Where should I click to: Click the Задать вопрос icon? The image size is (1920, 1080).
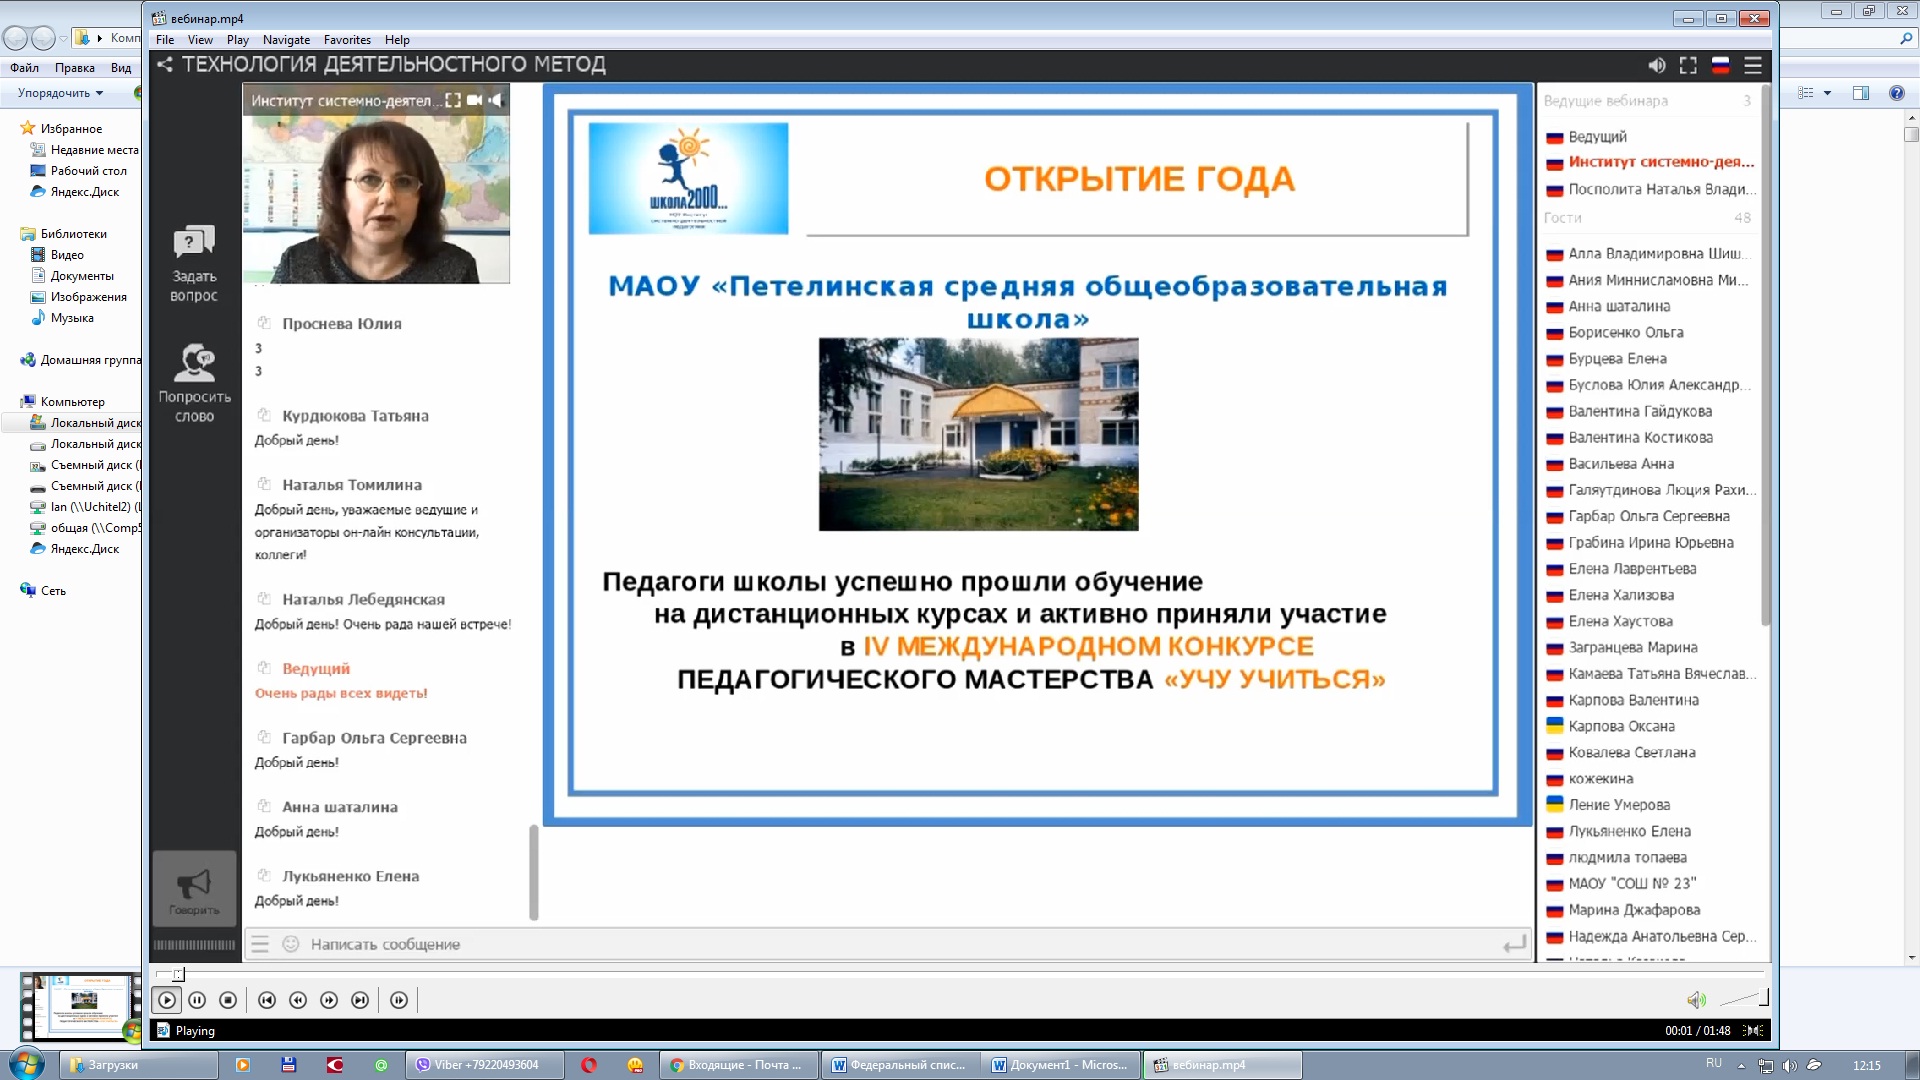(194, 243)
